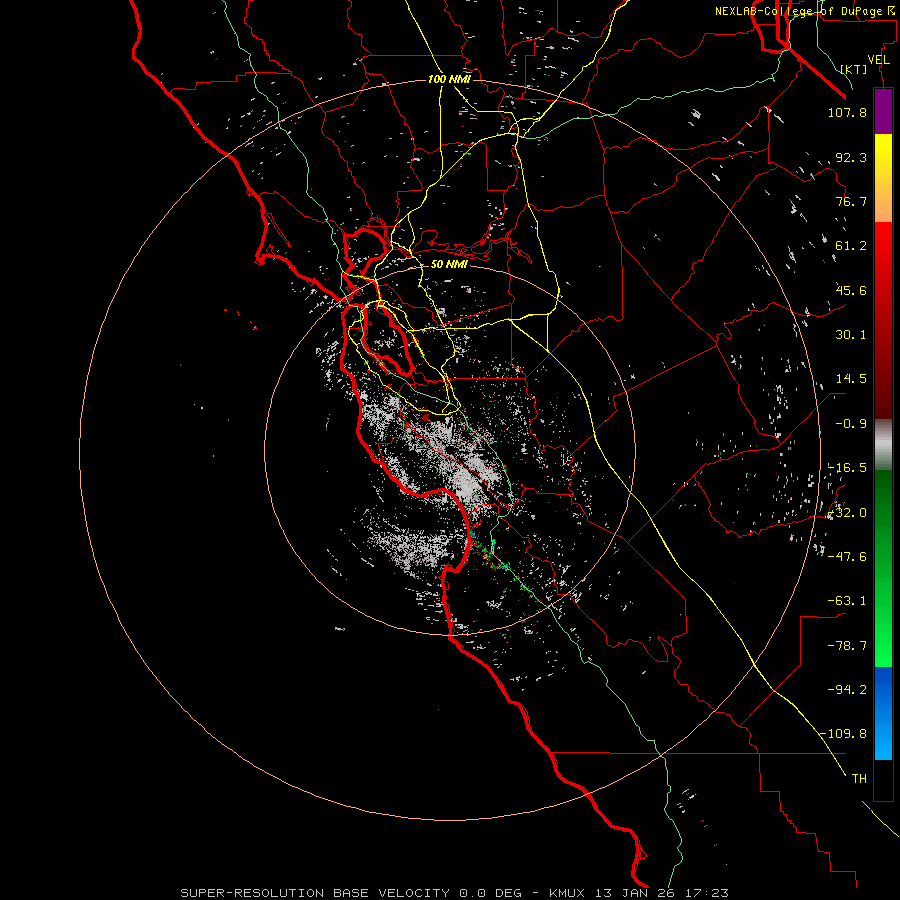Click the 61.2 velocity scale value

(851, 246)
